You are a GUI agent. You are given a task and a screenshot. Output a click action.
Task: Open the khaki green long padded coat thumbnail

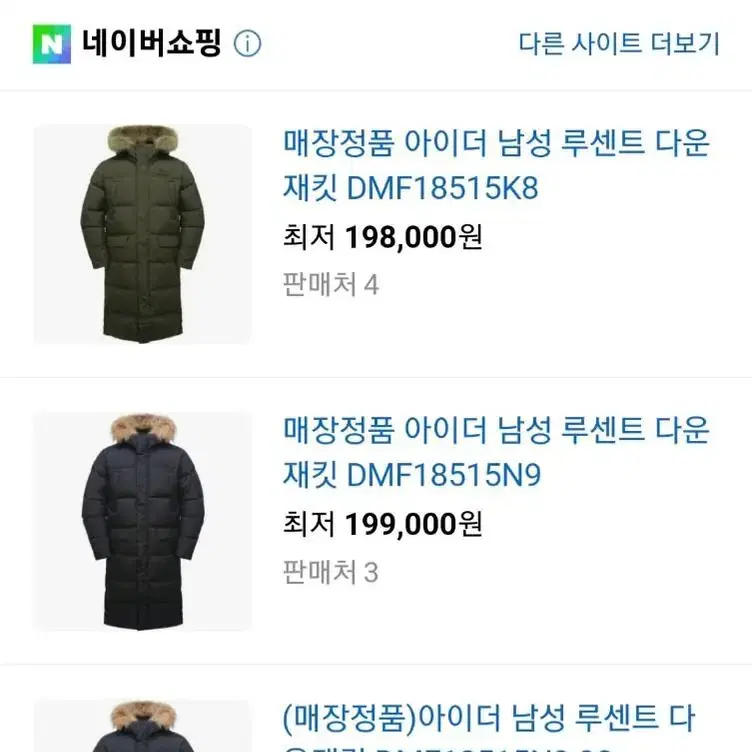click(x=142, y=234)
